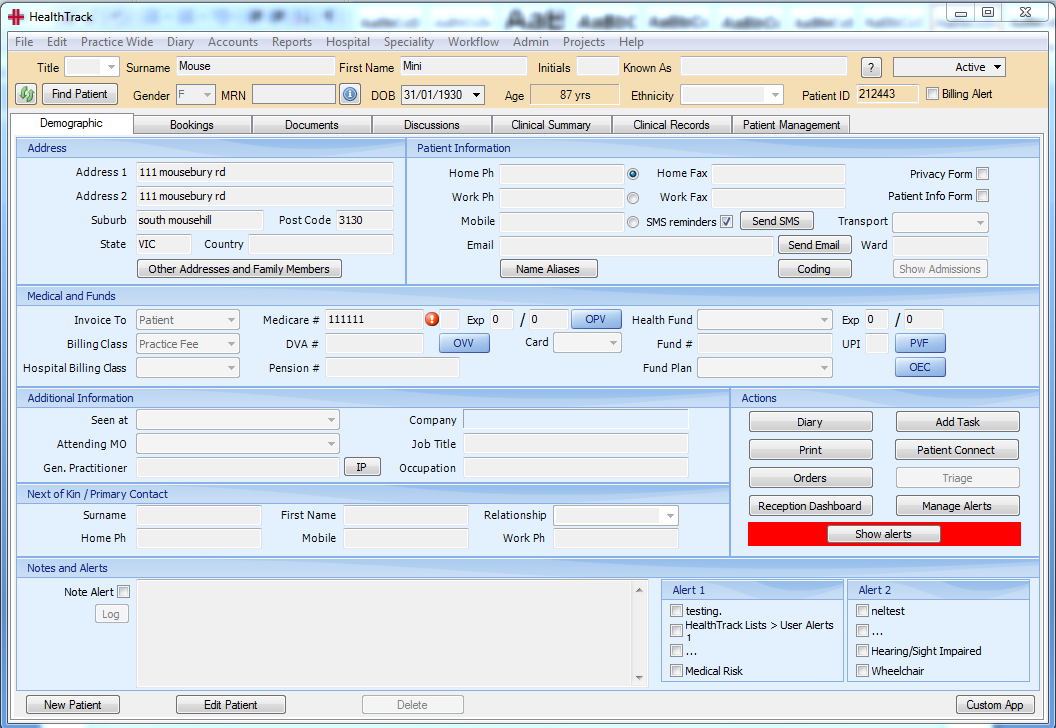Open the Documents tab
Image resolution: width=1056 pixels, height=728 pixels.
(x=312, y=125)
